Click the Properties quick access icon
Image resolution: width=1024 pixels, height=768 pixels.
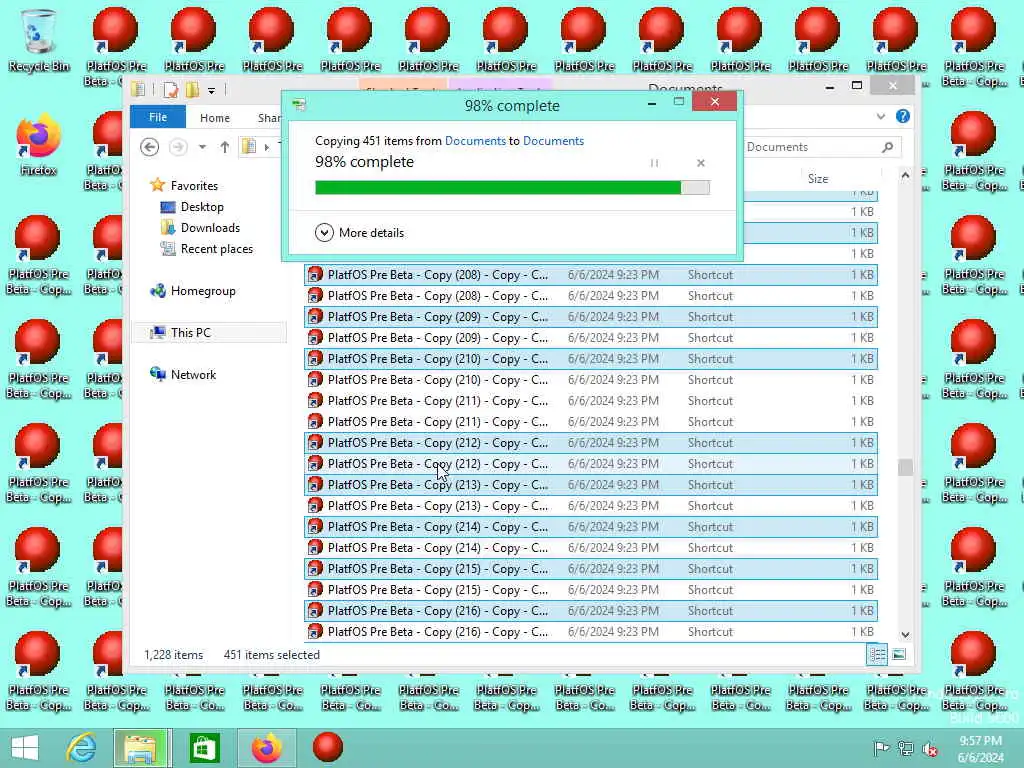(170, 90)
